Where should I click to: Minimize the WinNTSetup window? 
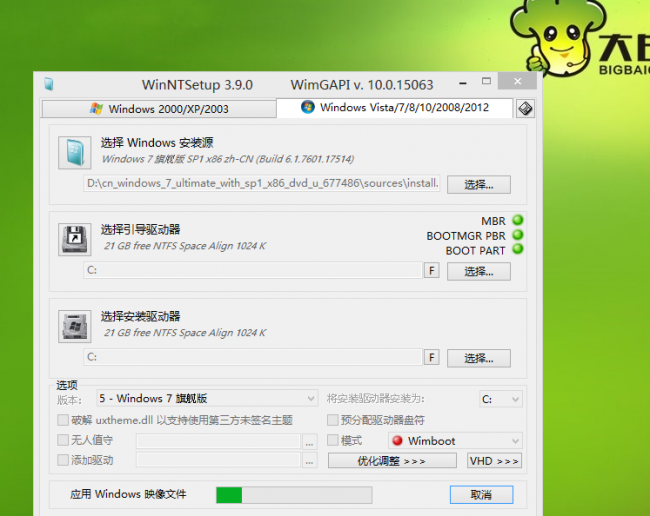[463, 83]
